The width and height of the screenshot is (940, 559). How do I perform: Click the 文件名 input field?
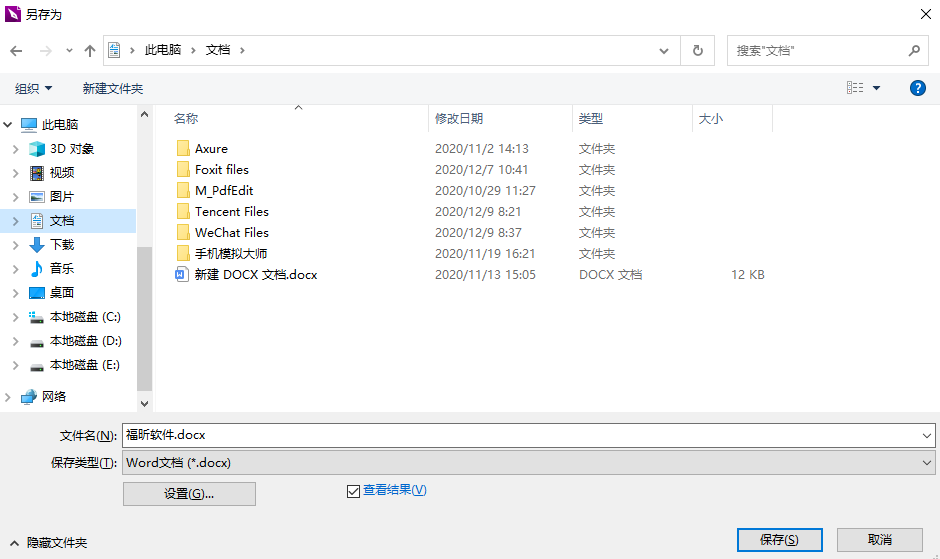click(x=520, y=435)
